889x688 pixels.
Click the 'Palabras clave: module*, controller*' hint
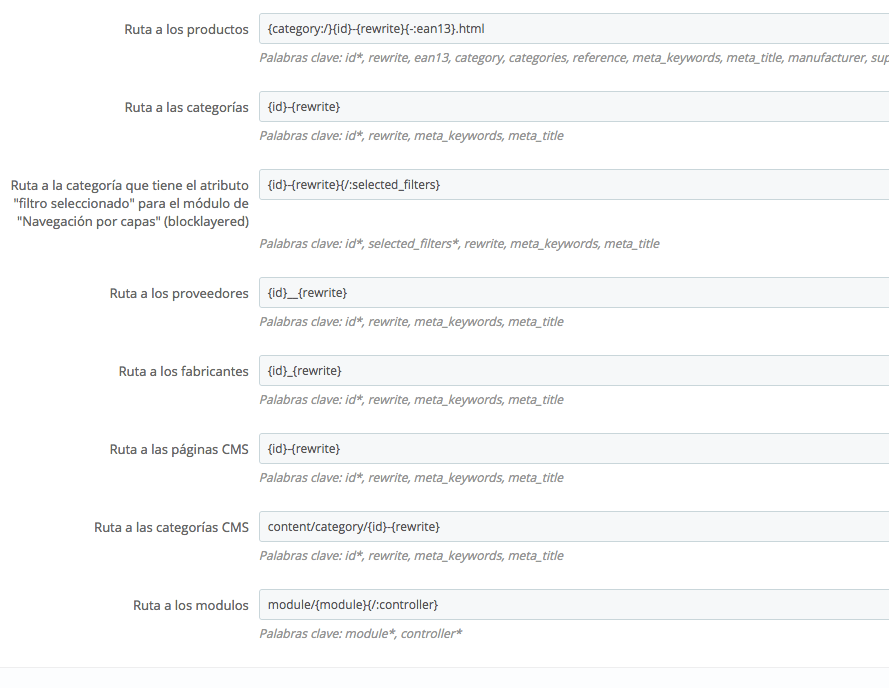pyautogui.click(x=361, y=634)
